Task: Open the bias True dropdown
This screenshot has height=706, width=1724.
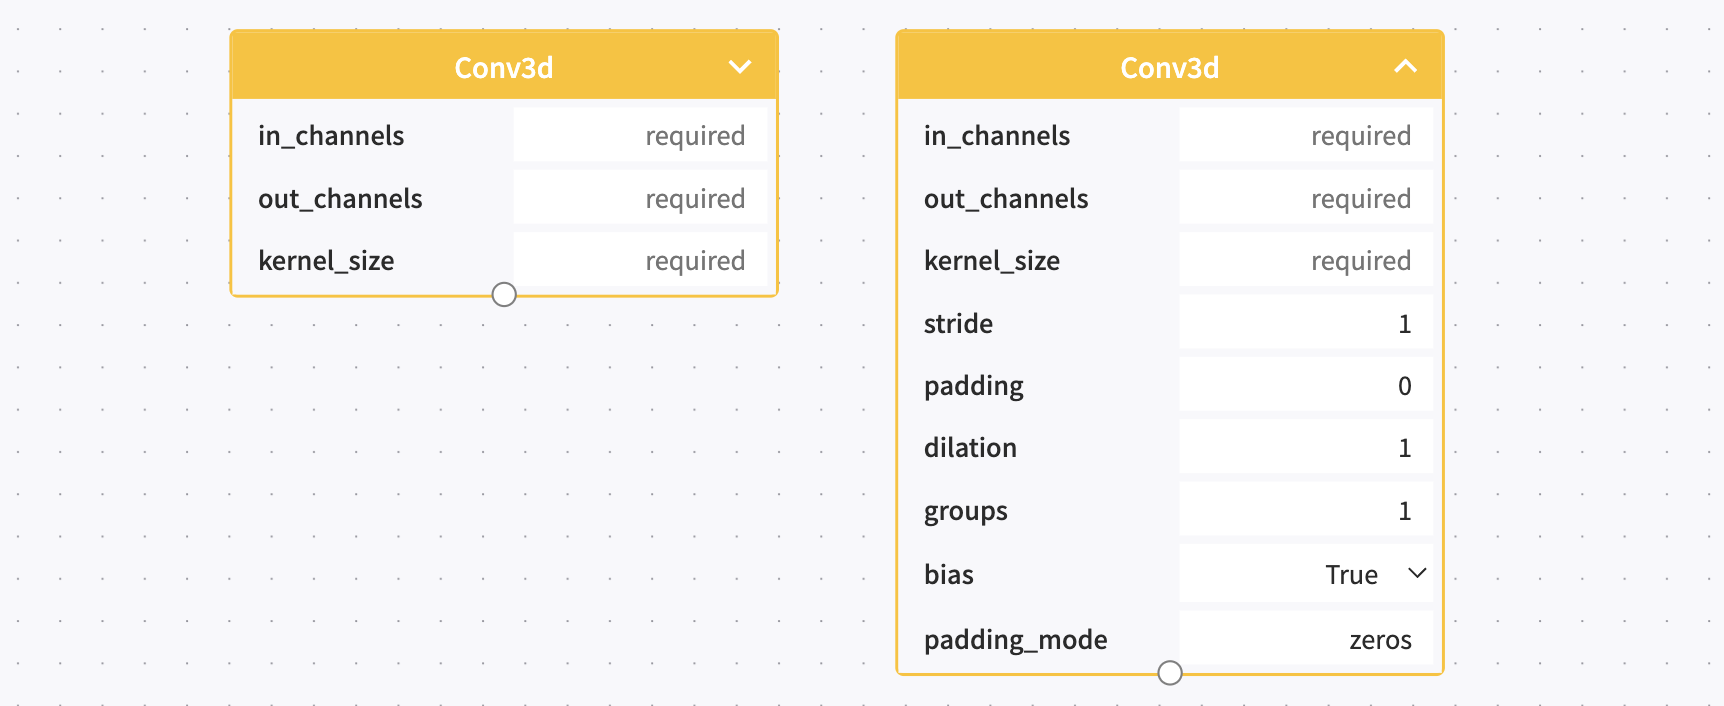Action: pos(1306,574)
